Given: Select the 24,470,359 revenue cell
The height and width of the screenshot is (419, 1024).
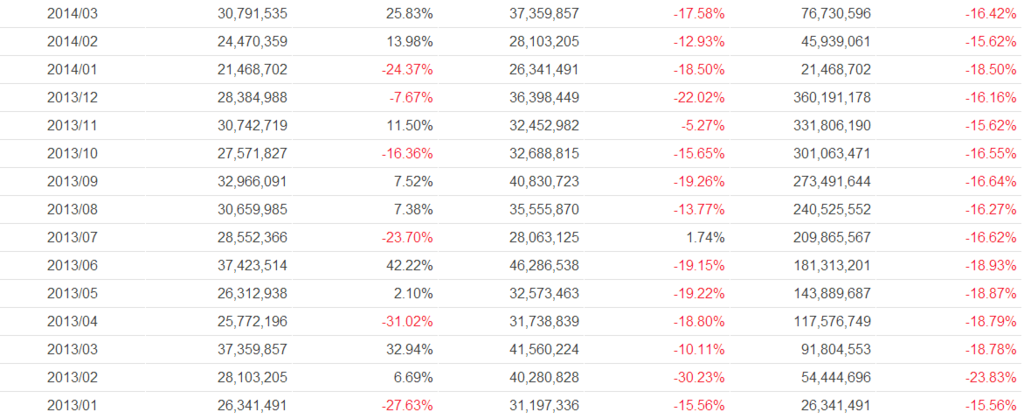Looking at the screenshot, I should (x=252, y=42).
